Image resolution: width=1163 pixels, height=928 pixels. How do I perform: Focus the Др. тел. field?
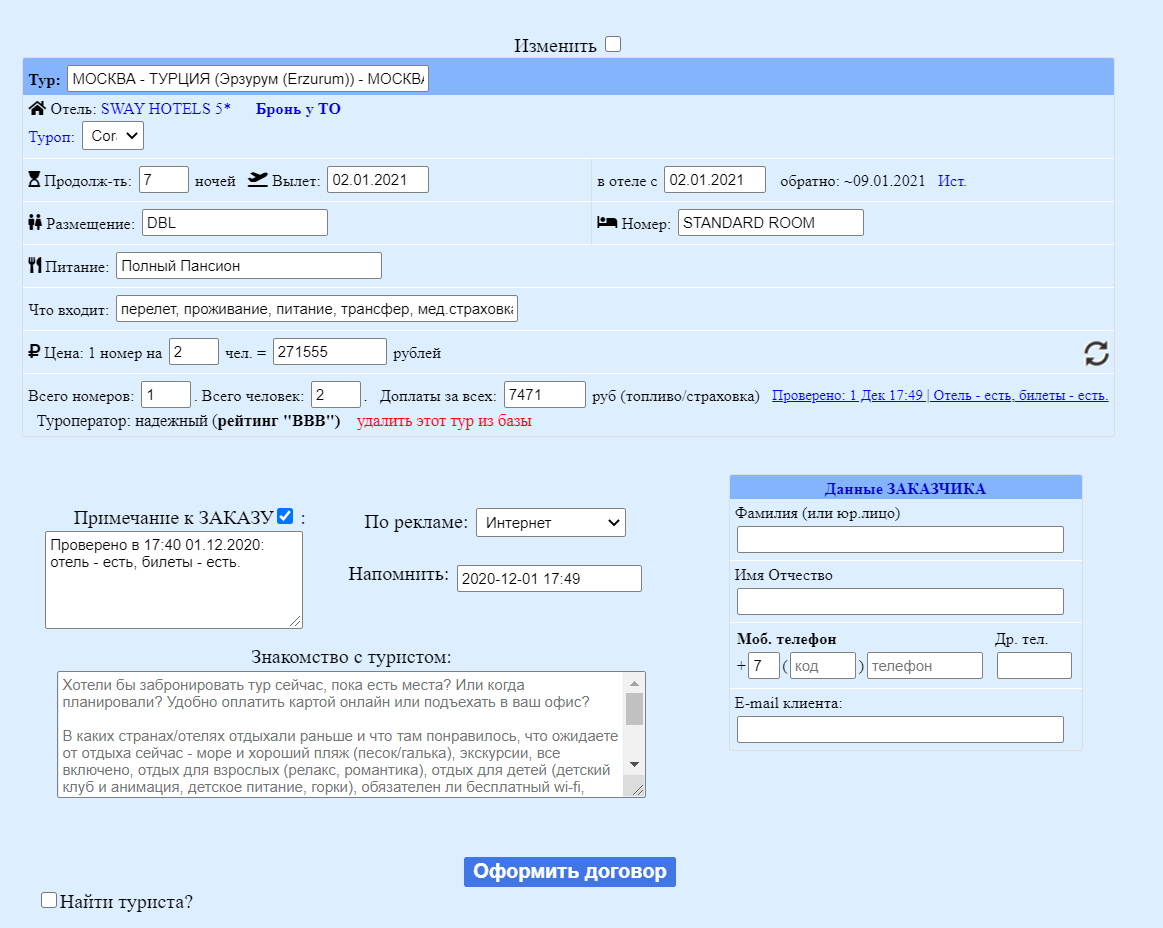click(1034, 665)
